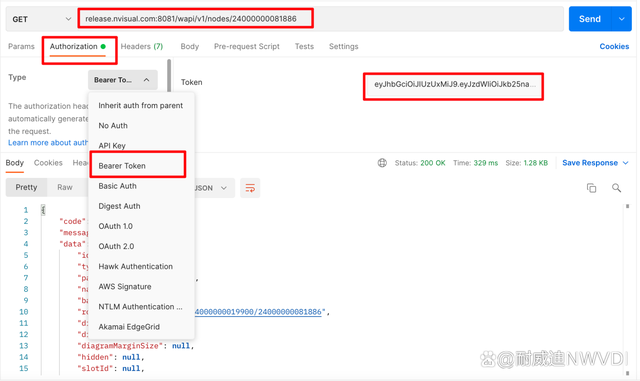
Task: Open the Send button dropdown arrow
Action: tap(622, 19)
